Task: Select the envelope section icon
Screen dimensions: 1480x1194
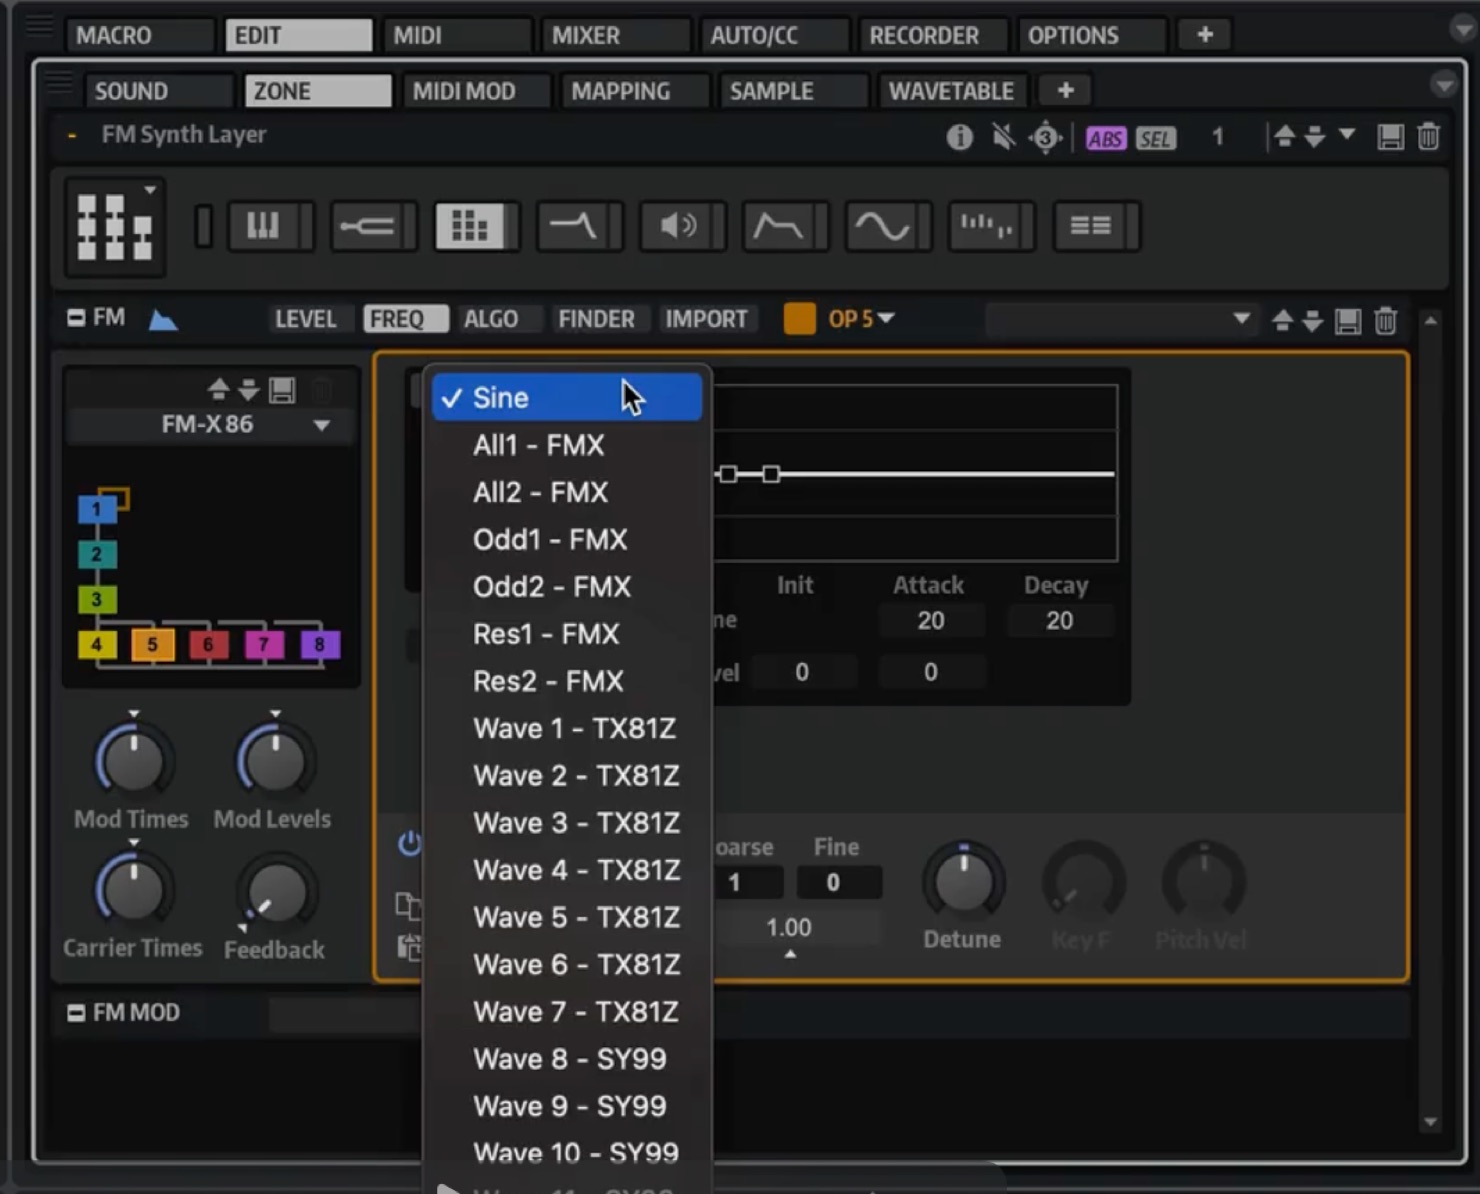Action: point(777,226)
